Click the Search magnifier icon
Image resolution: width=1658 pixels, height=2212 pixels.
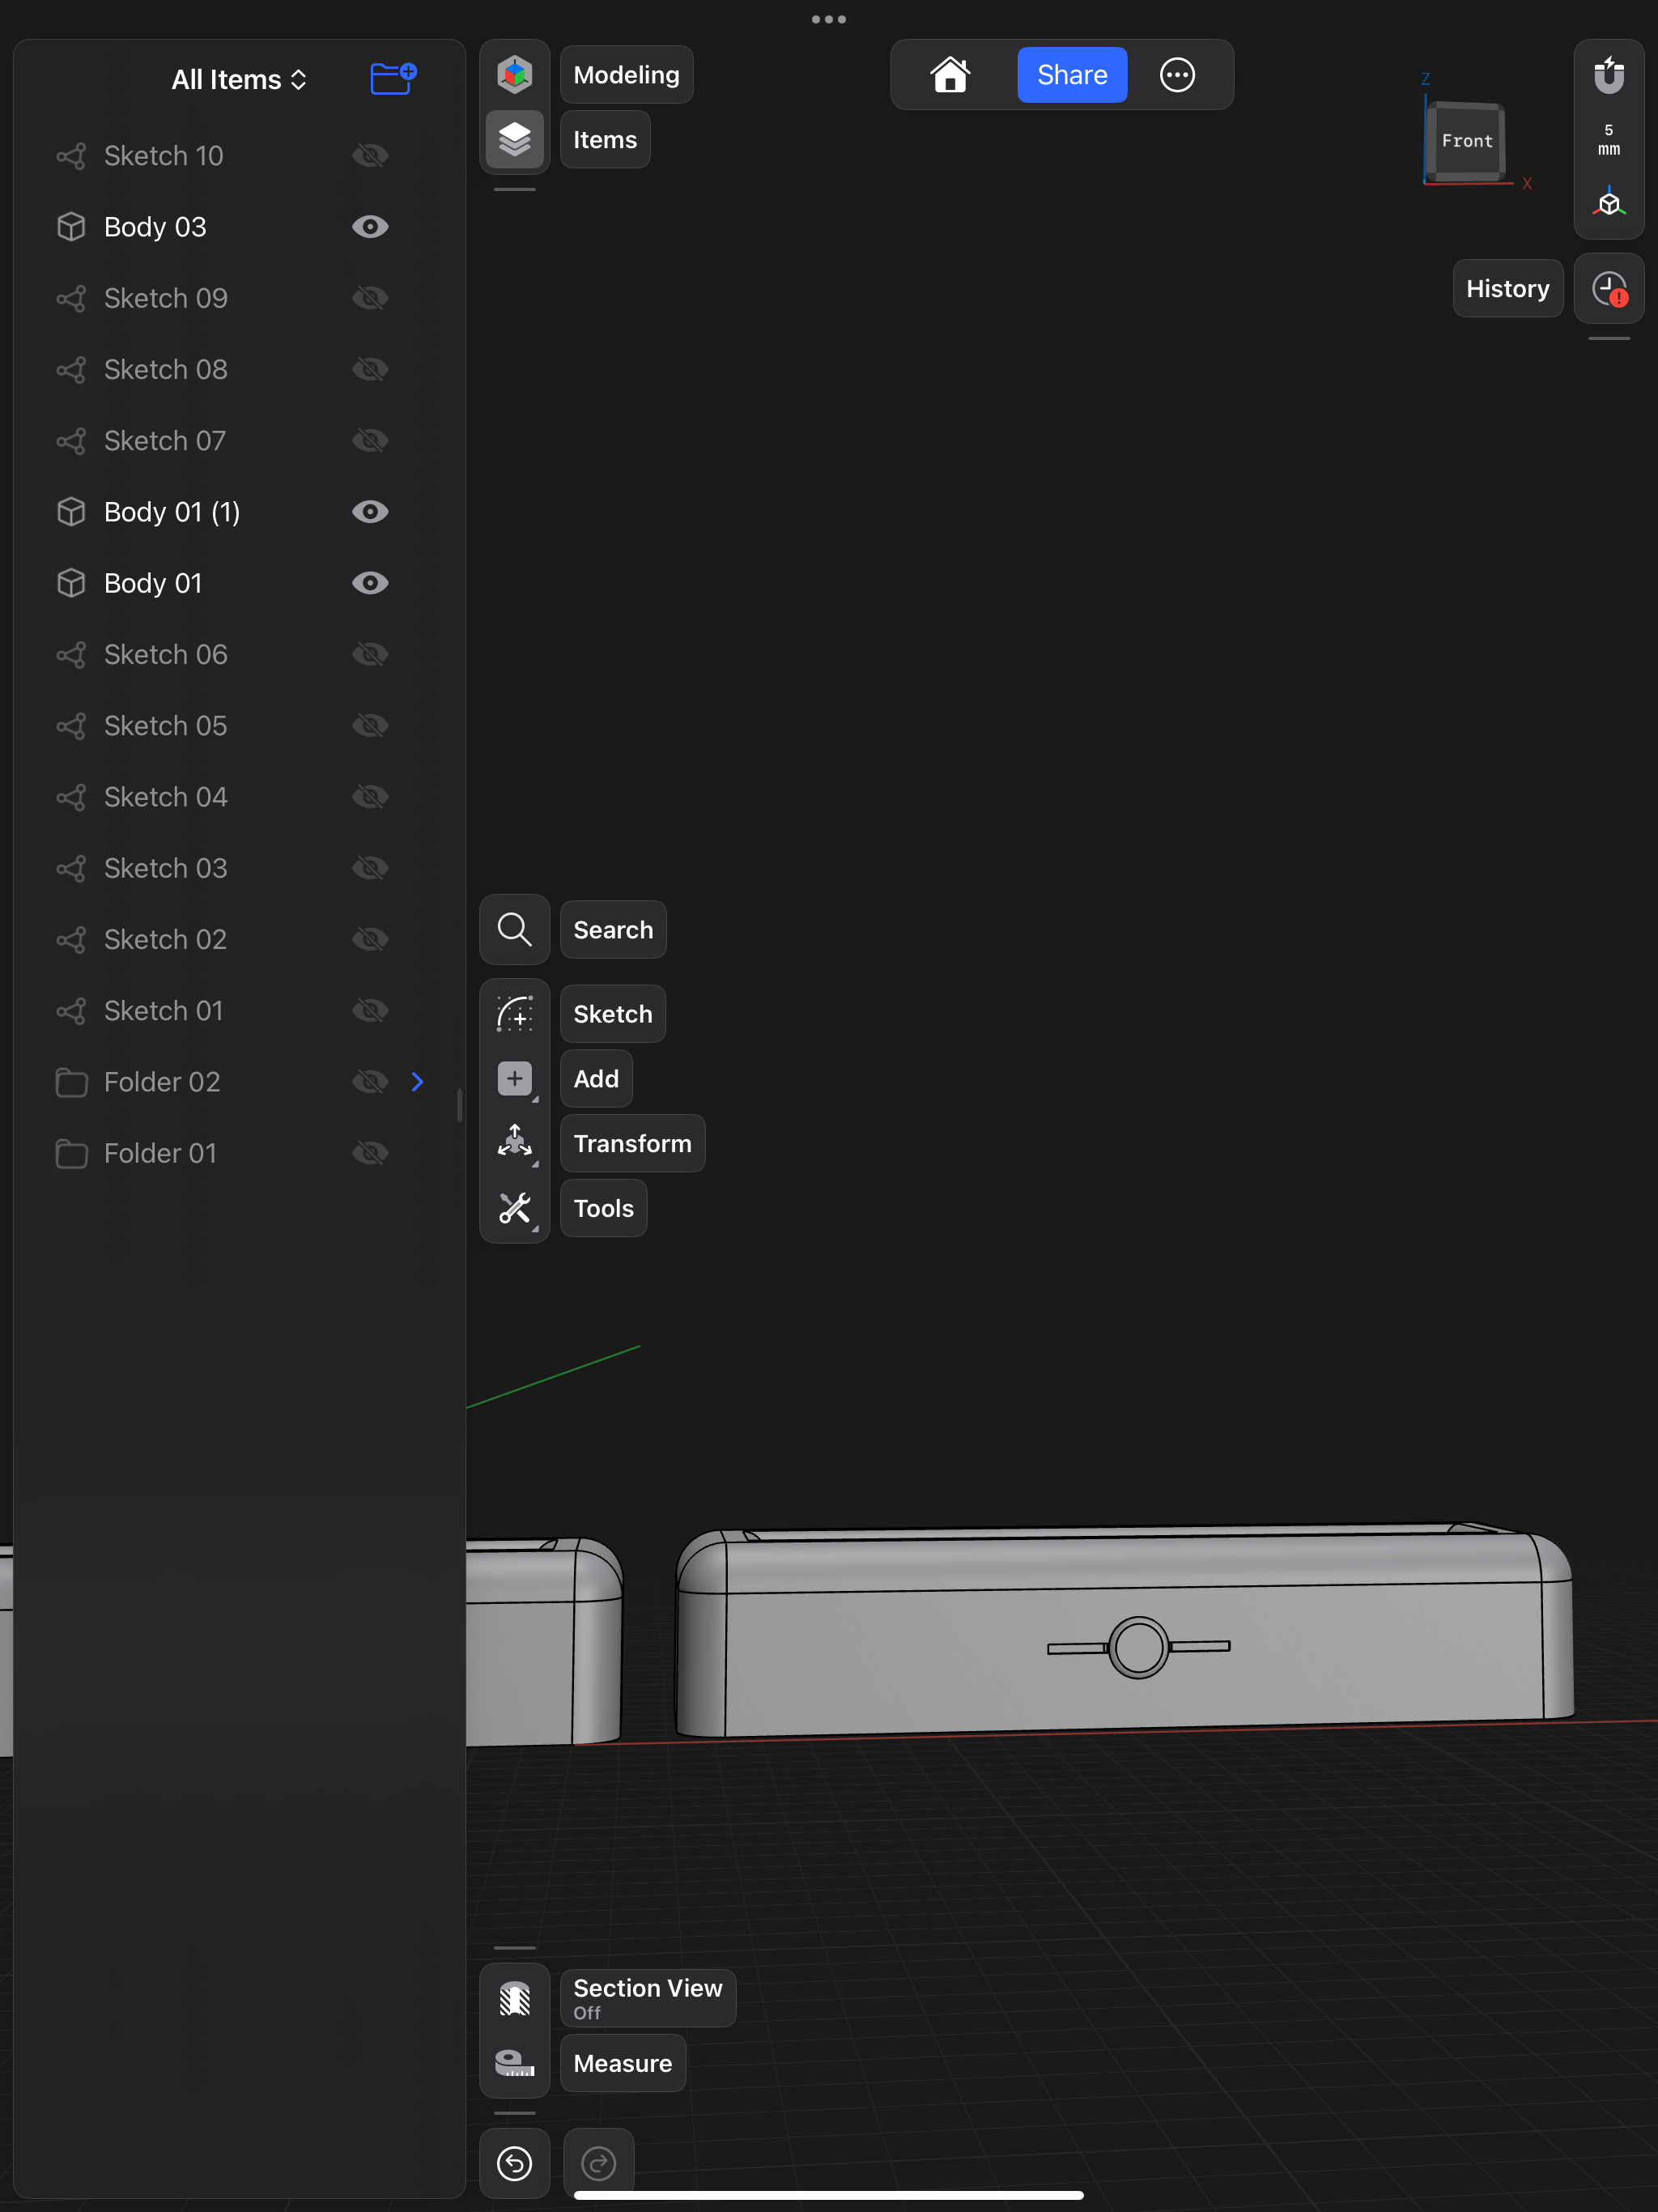(x=514, y=929)
